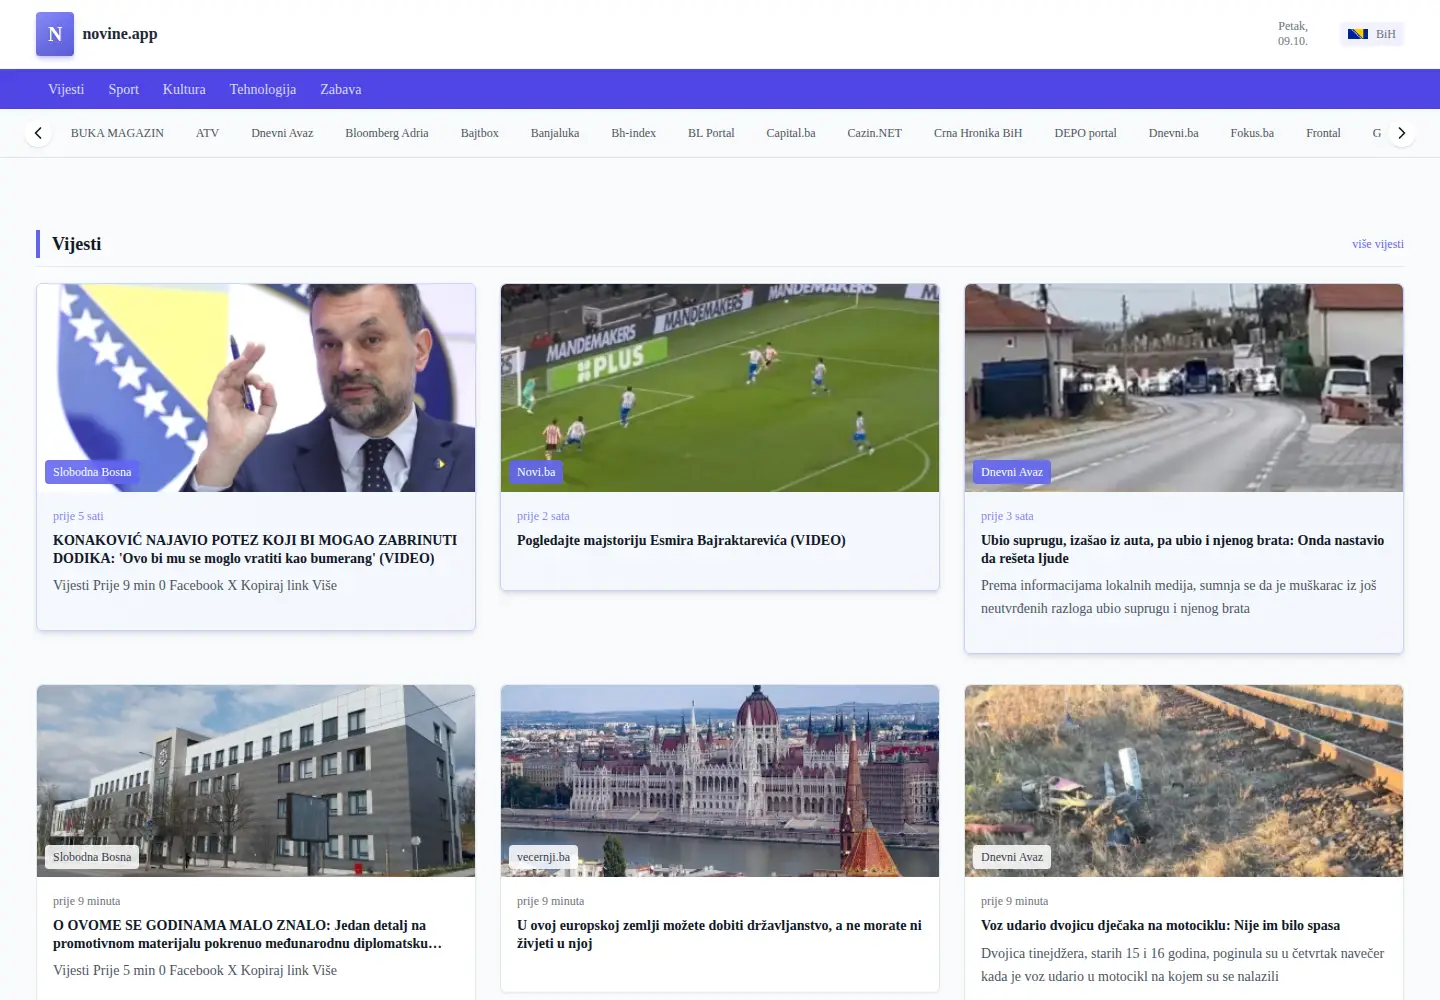Open 'Ubio suprugu, izašao iz auta' headline
This screenshot has width=1440, height=1000.
click(x=1183, y=549)
